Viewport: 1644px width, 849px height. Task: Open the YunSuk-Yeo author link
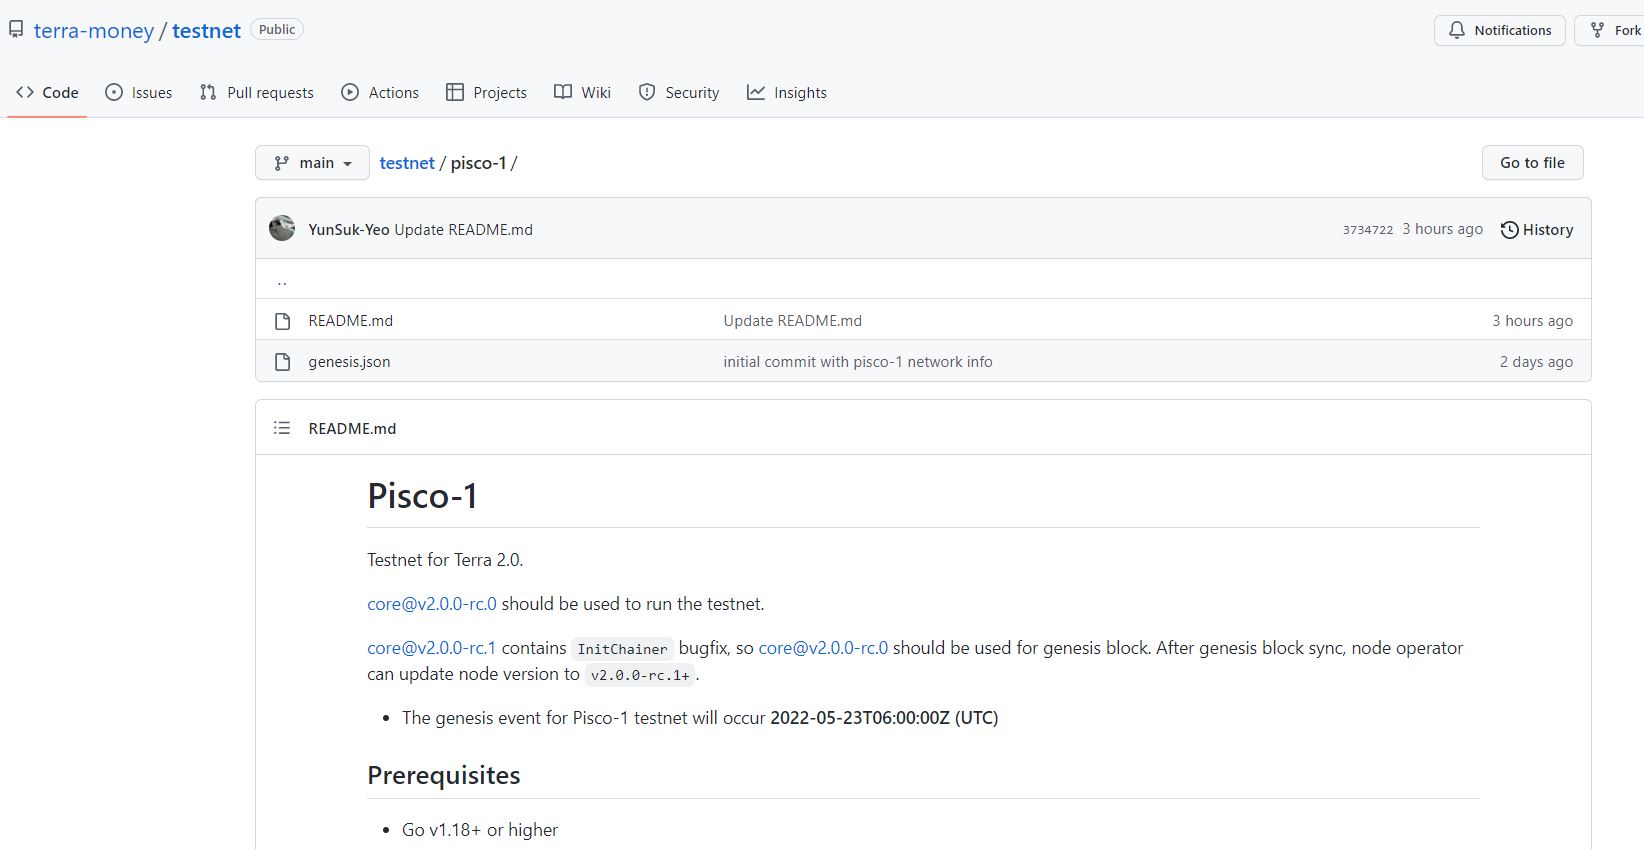point(349,229)
